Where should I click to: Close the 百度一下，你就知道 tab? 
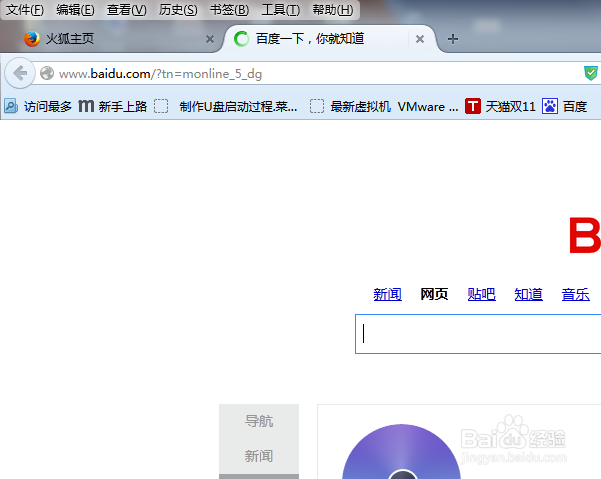[420, 39]
